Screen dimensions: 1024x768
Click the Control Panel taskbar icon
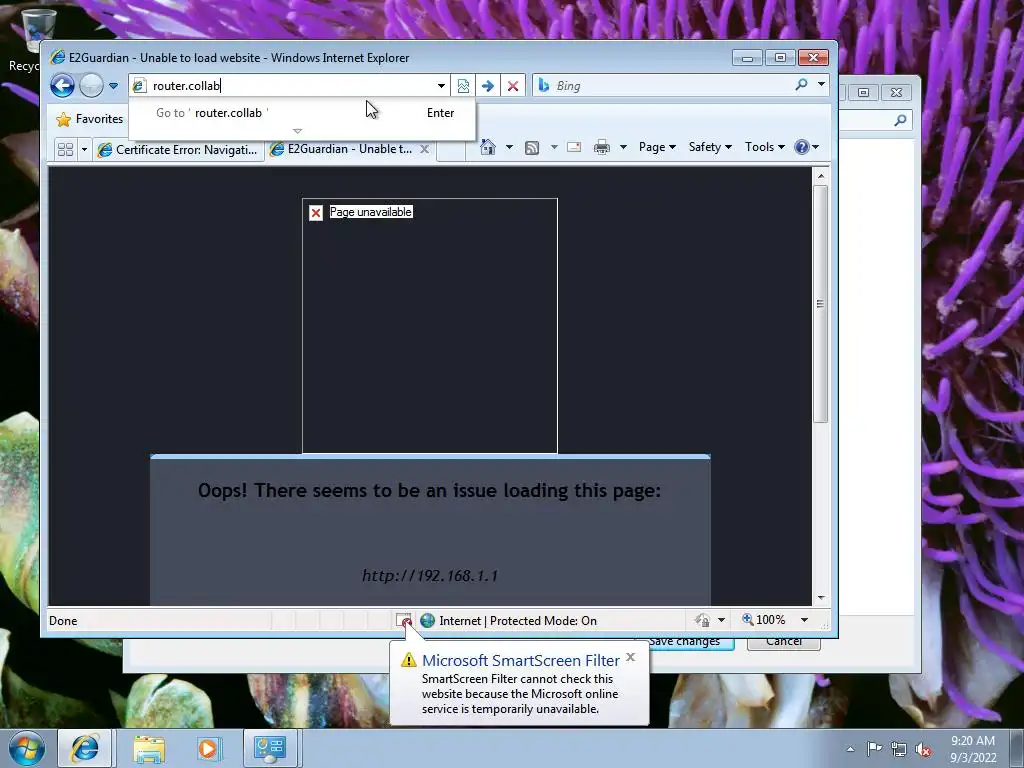tap(270, 748)
